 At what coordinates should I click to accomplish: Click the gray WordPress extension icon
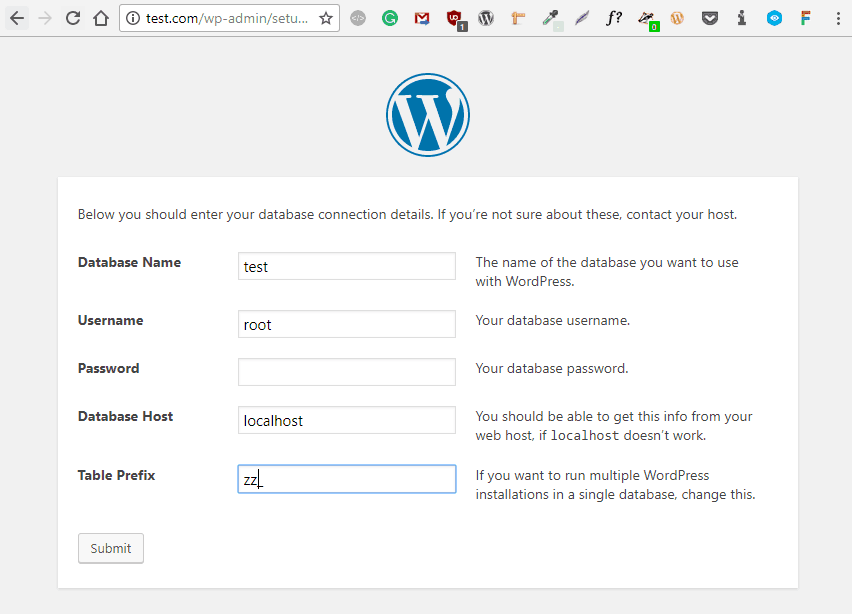pos(486,18)
